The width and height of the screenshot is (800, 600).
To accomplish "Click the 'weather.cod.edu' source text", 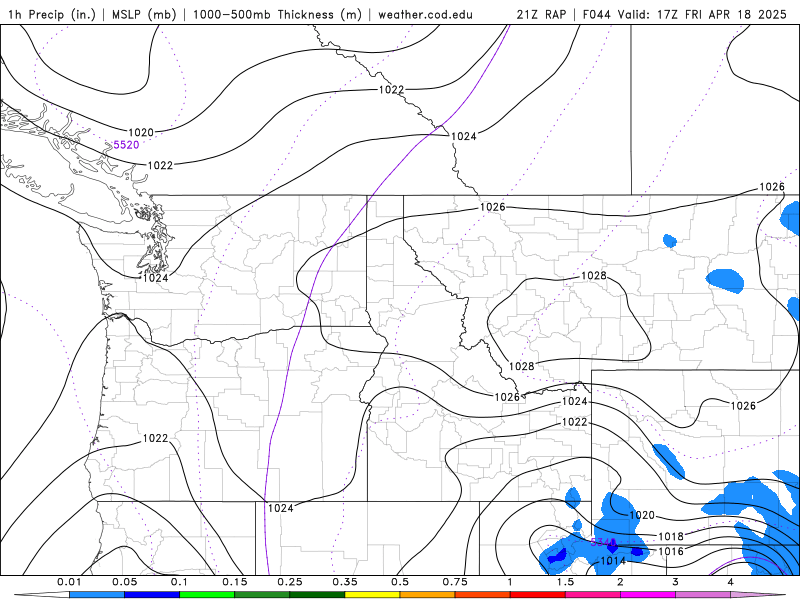I will tap(425, 14).
